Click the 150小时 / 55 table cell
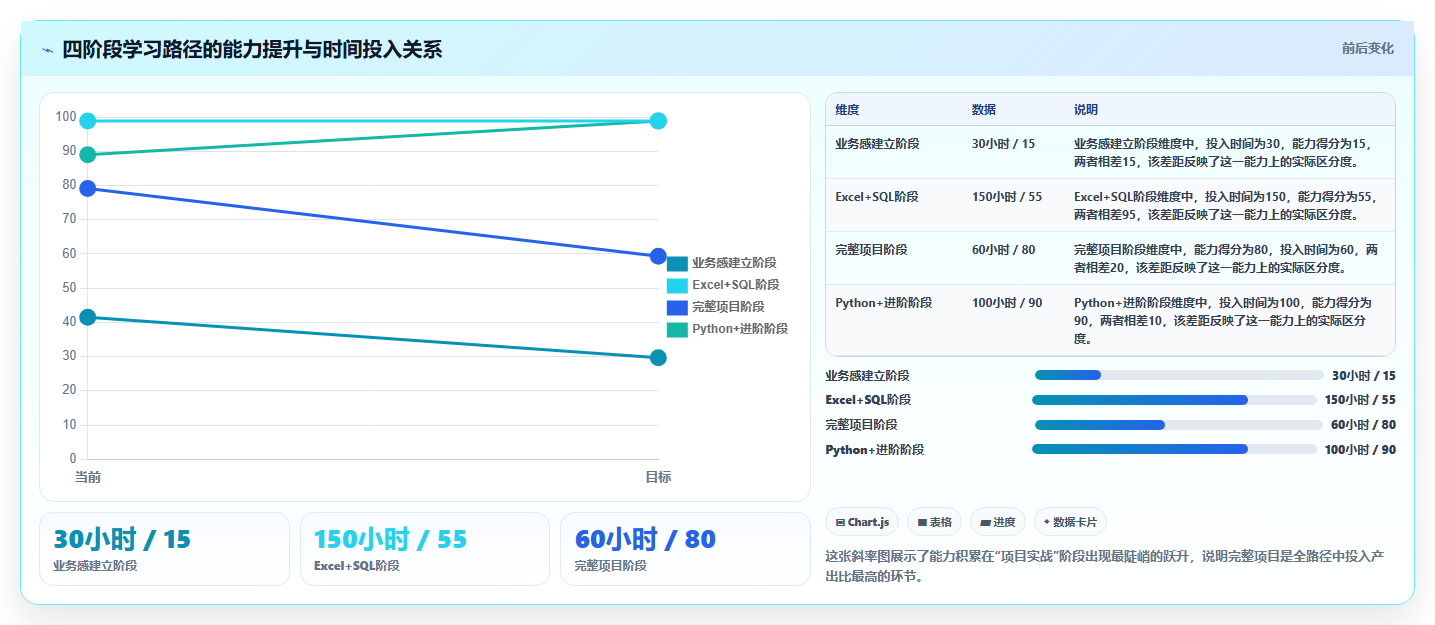The width and height of the screenshot is (1435, 625). tap(1007, 197)
